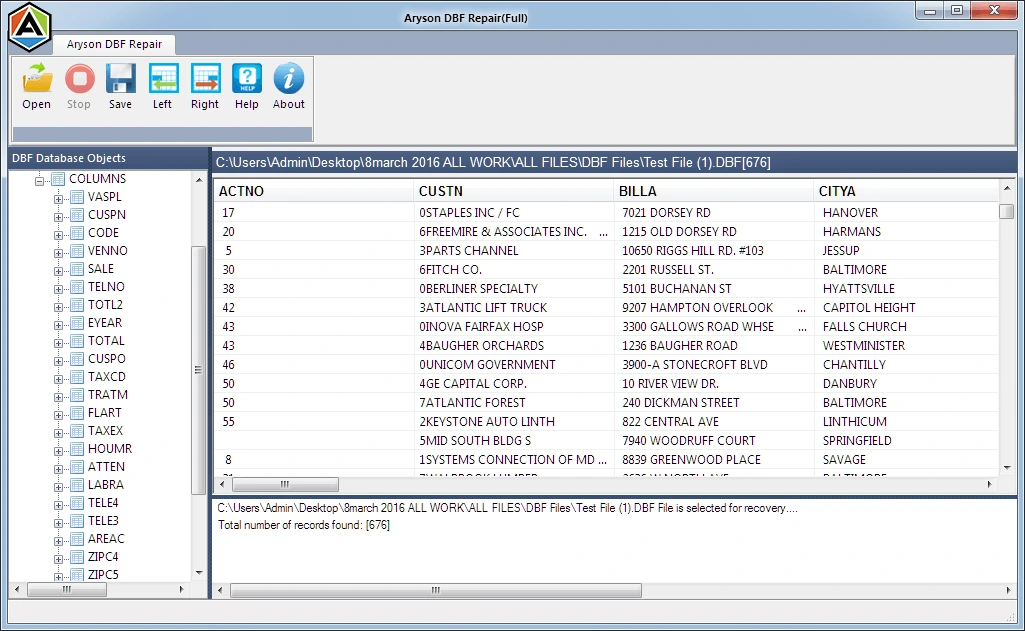The image size is (1025, 631).
Task: Click the log panel horizontal scrollbar thumb
Action: [436, 590]
